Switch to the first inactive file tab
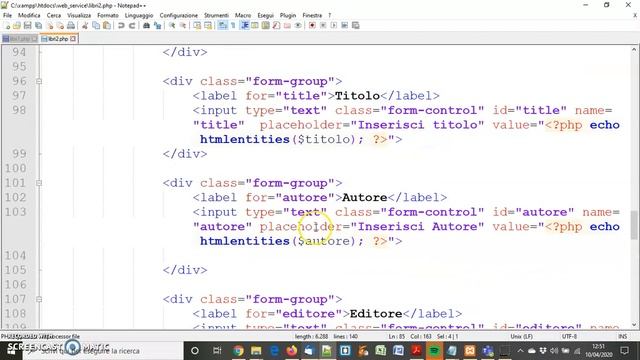 pos(20,39)
